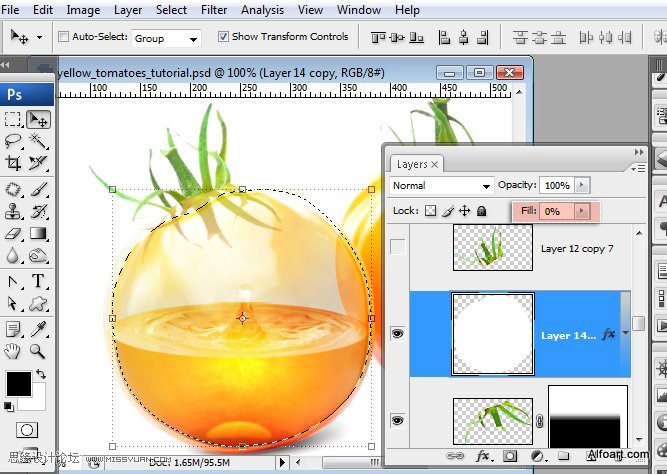Toggle lock position

click(465, 211)
